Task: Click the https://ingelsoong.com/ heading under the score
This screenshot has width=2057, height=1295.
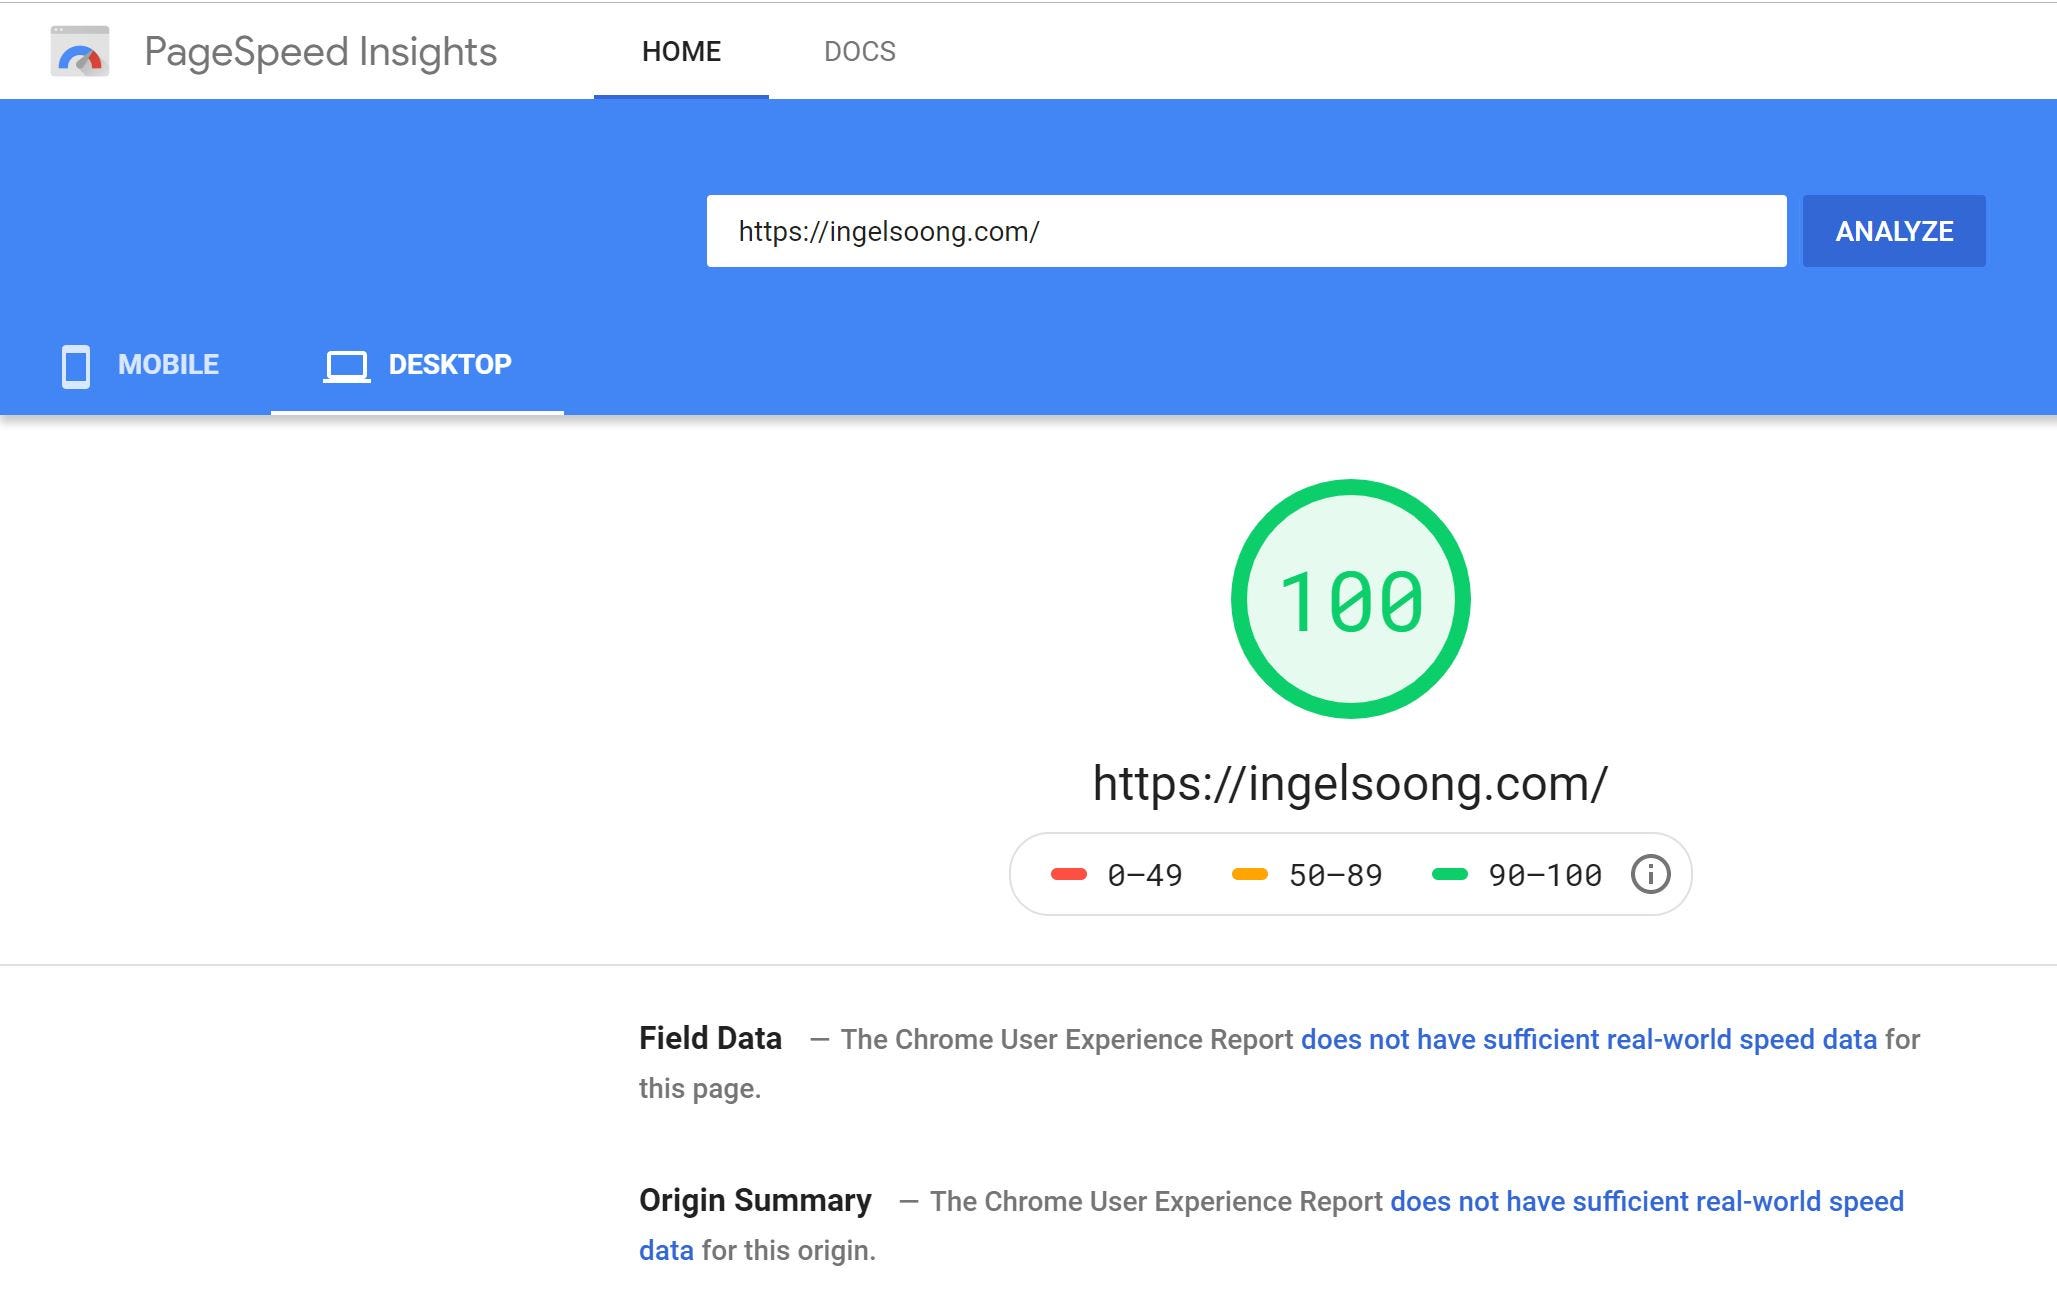Action: coord(1350,783)
